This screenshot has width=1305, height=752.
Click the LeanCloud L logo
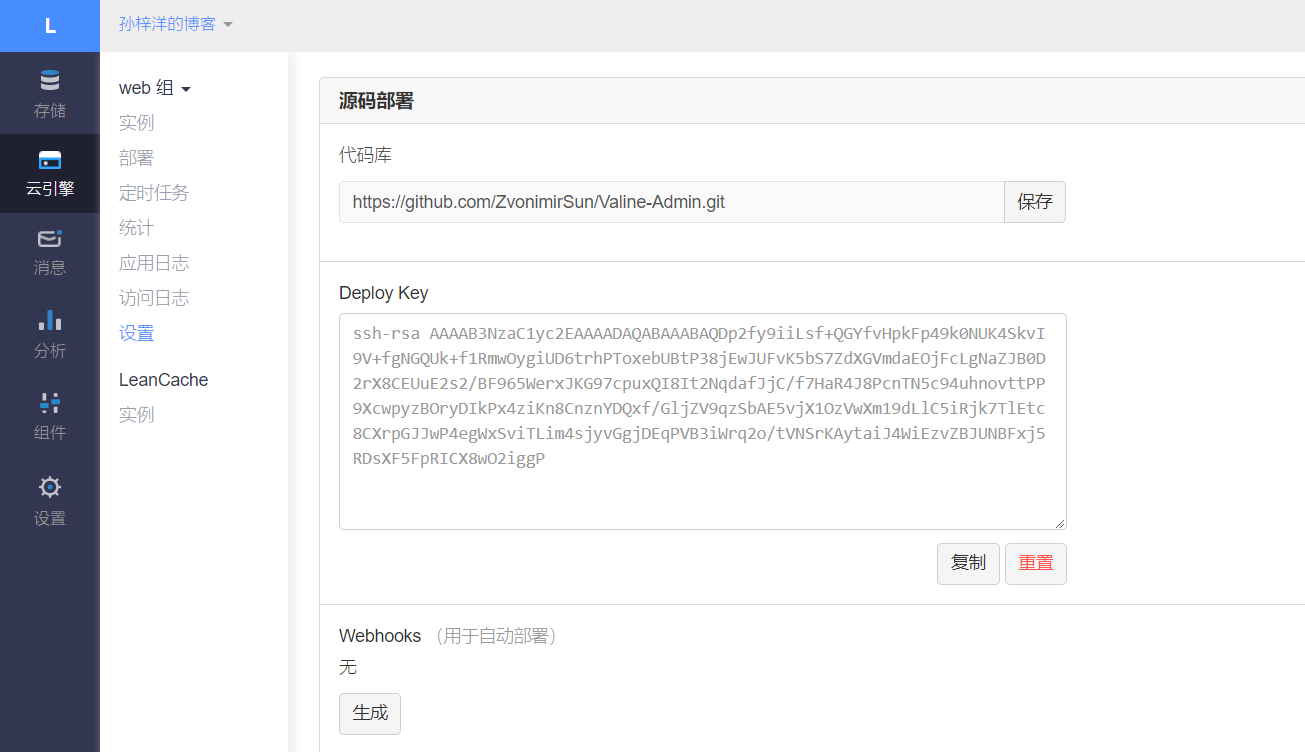(50, 26)
